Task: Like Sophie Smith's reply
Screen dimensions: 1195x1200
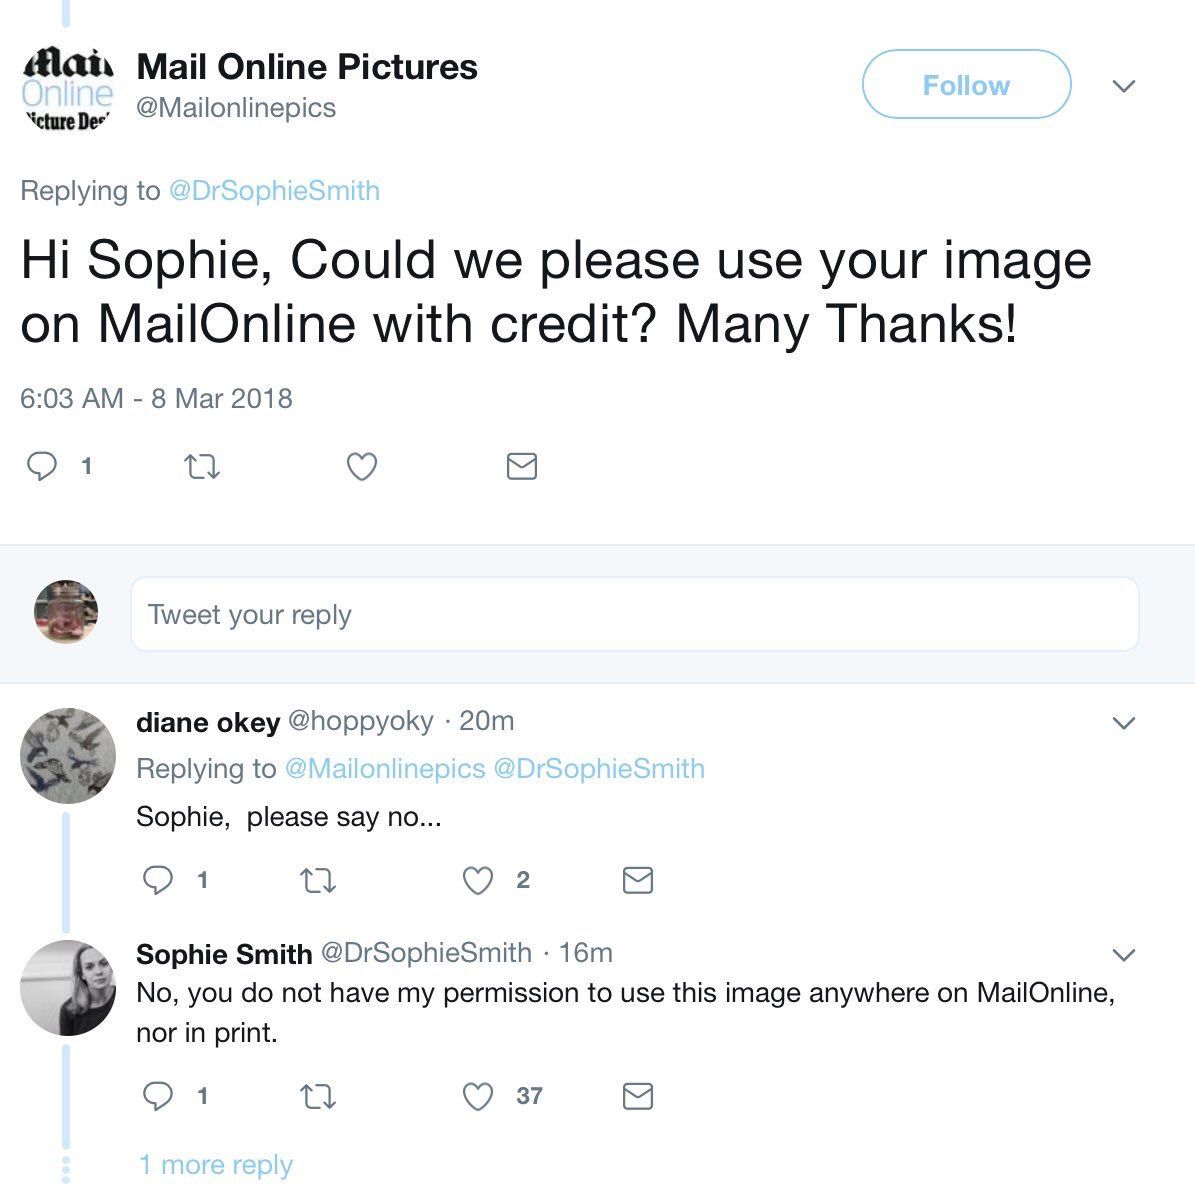Action: tap(478, 1096)
